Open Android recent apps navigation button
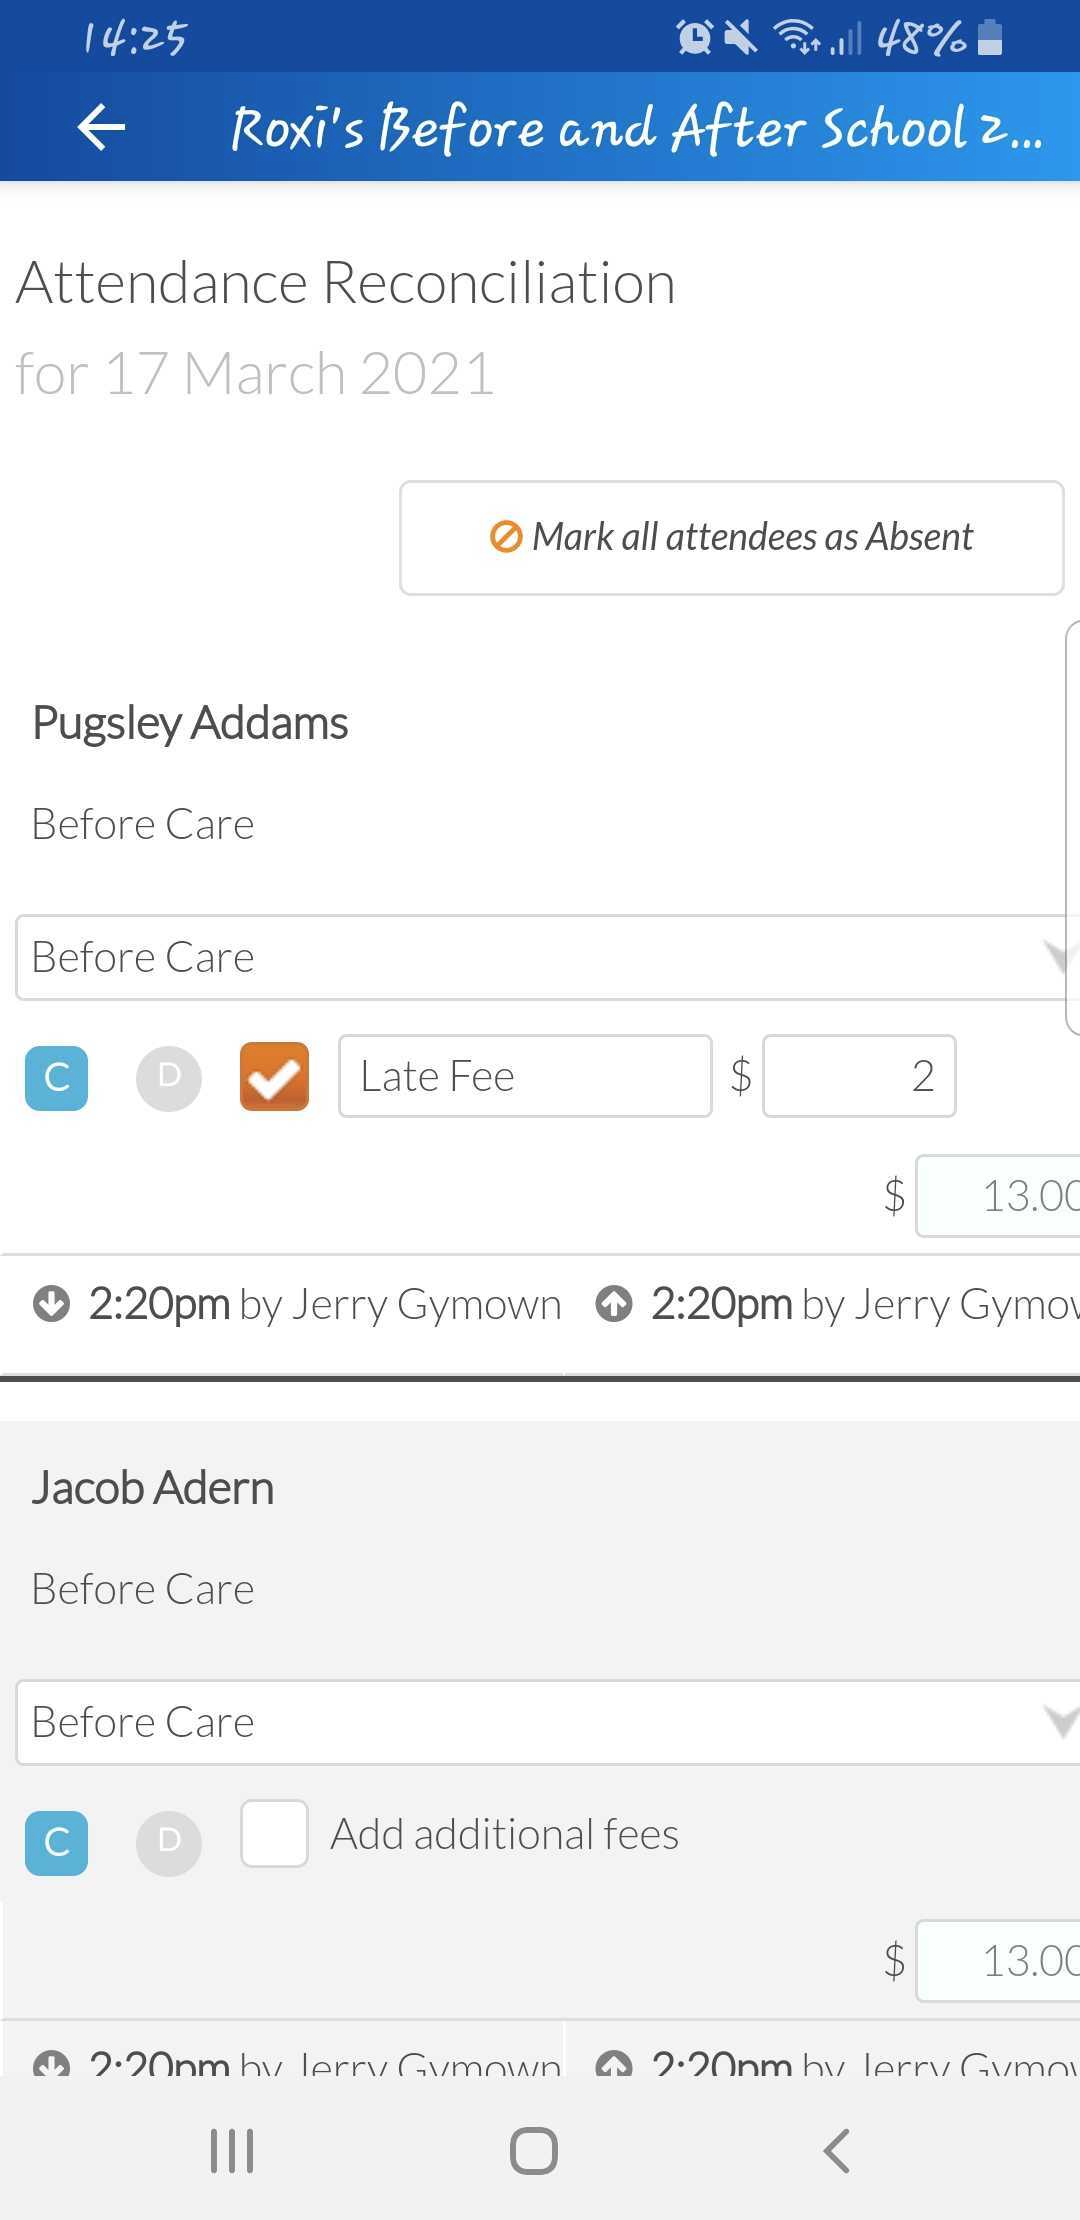This screenshot has height=2220, width=1080. pyautogui.click(x=232, y=2150)
